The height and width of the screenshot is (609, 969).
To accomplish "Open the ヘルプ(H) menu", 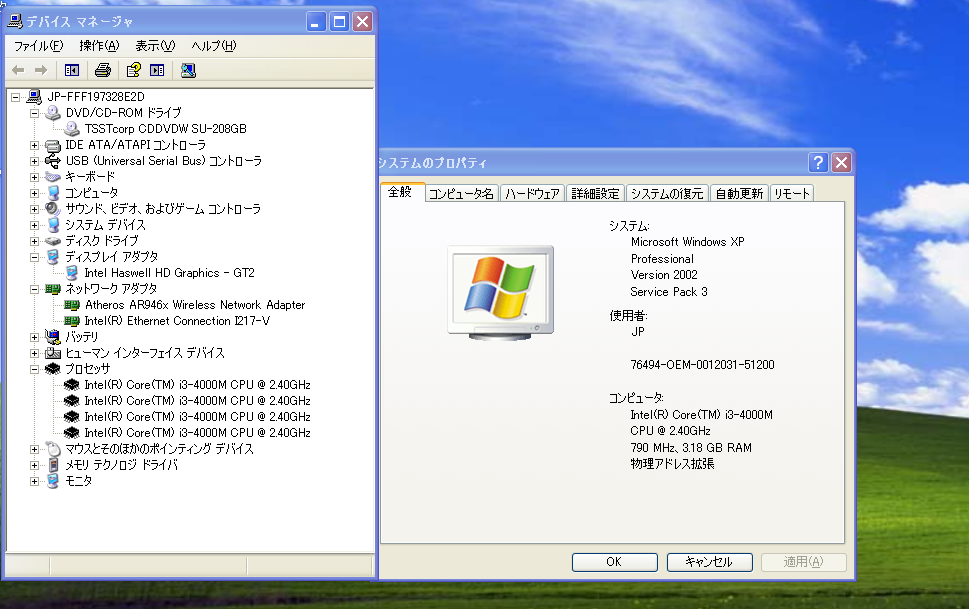I will pyautogui.click(x=213, y=46).
